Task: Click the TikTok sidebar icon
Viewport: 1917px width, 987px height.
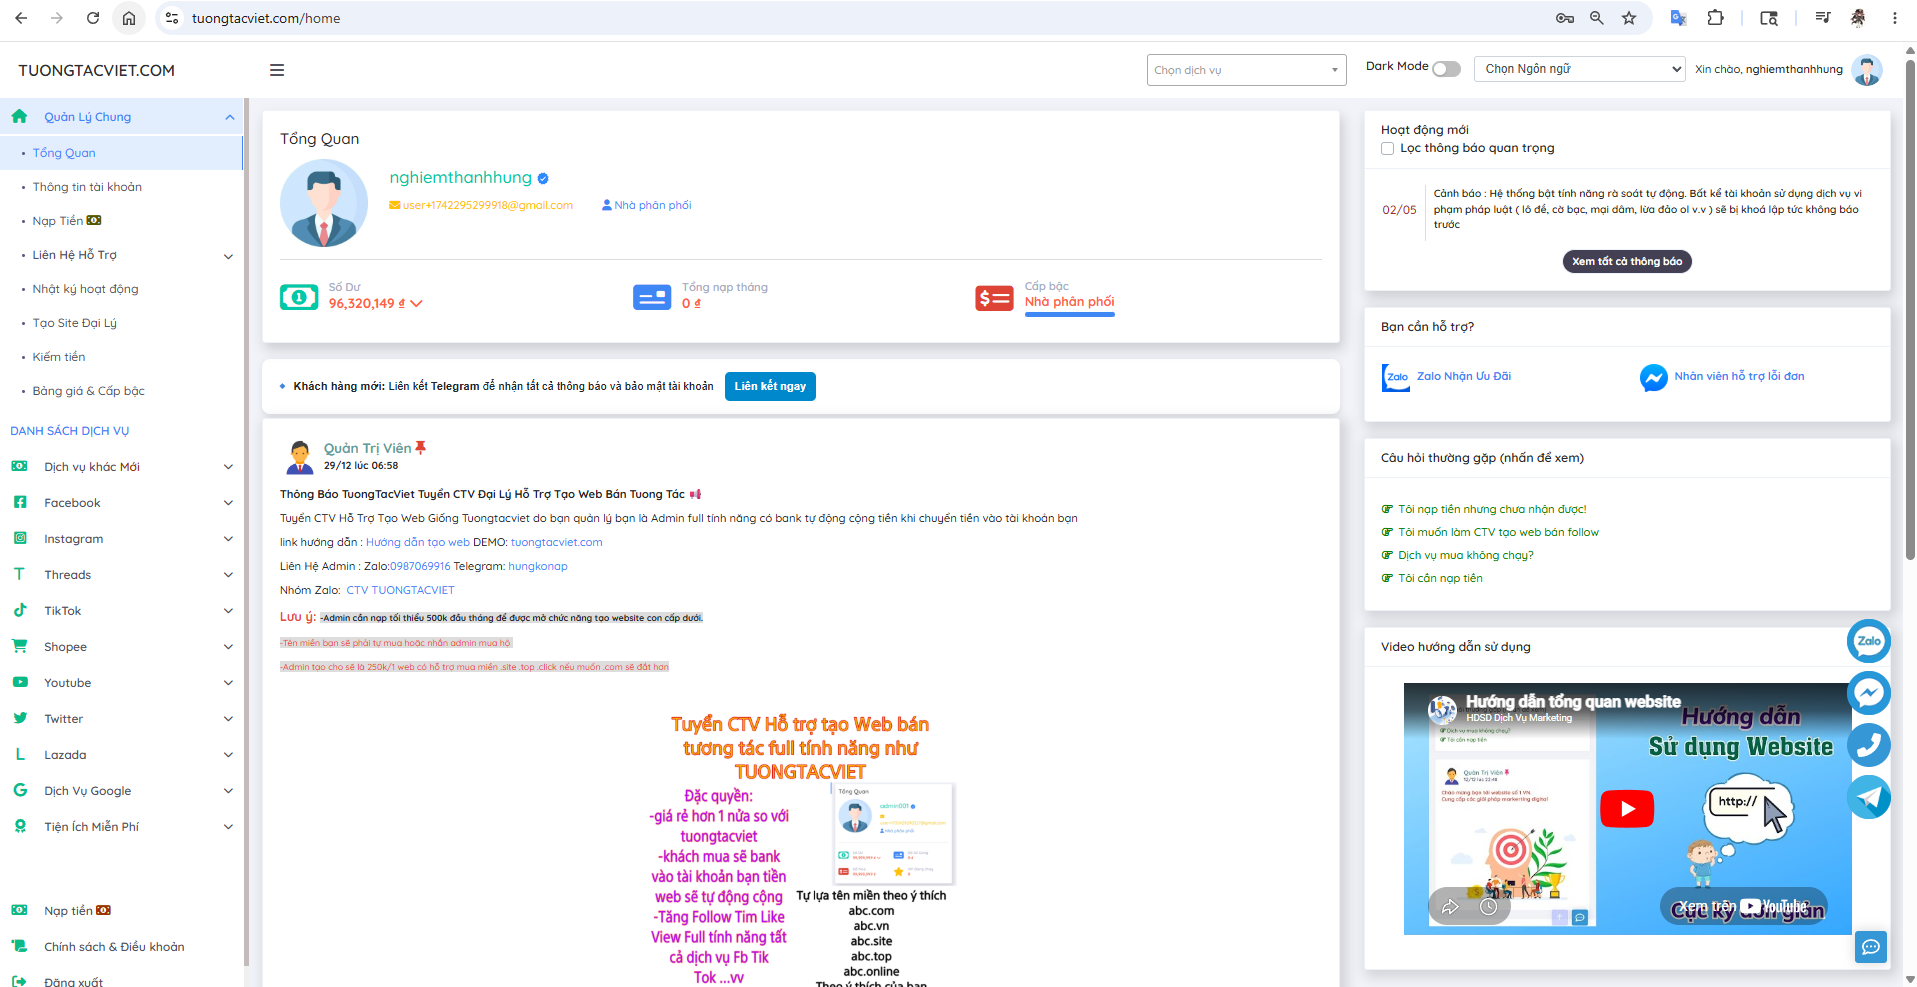Action: pos(20,610)
